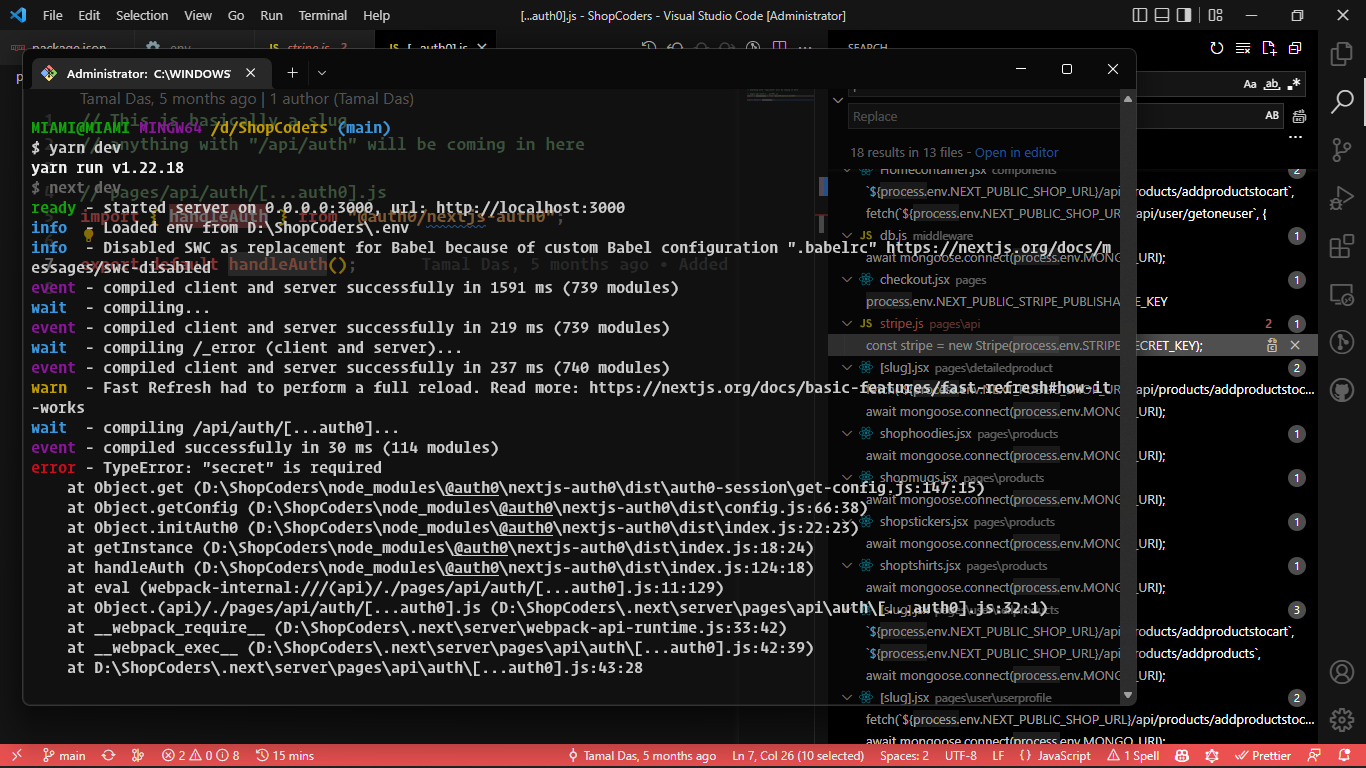Open a new search editor
1366x768 pixels.
1269,48
